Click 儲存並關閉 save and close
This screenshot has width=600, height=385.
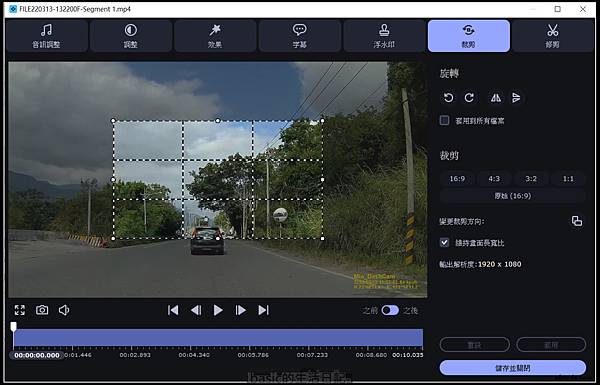pos(513,368)
